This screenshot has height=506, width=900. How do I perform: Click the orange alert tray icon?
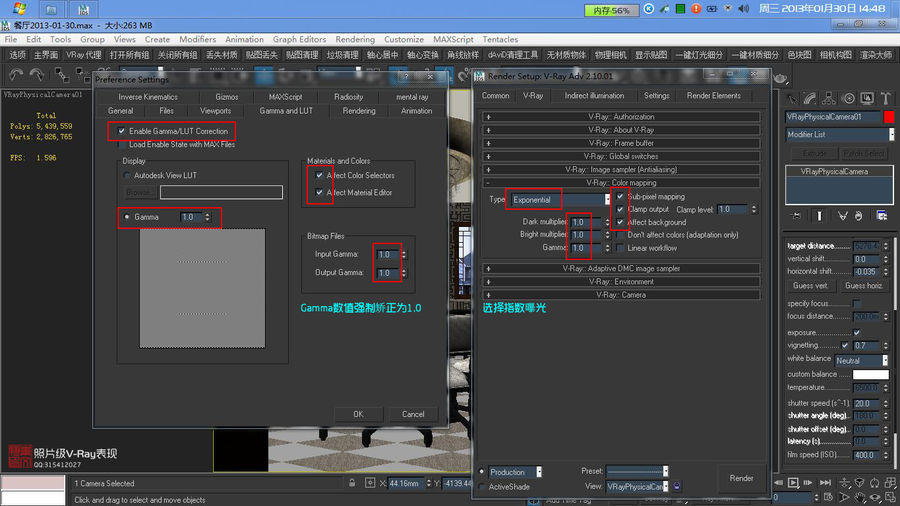point(696,9)
